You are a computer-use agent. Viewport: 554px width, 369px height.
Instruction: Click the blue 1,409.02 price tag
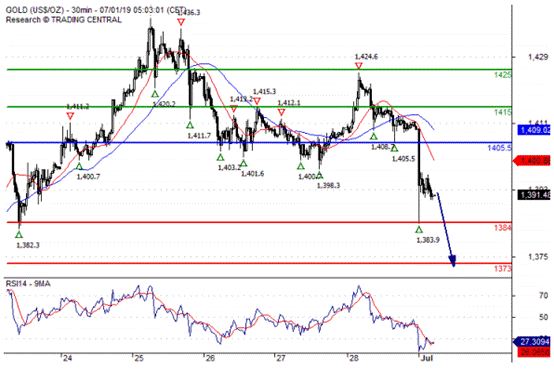coord(535,130)
